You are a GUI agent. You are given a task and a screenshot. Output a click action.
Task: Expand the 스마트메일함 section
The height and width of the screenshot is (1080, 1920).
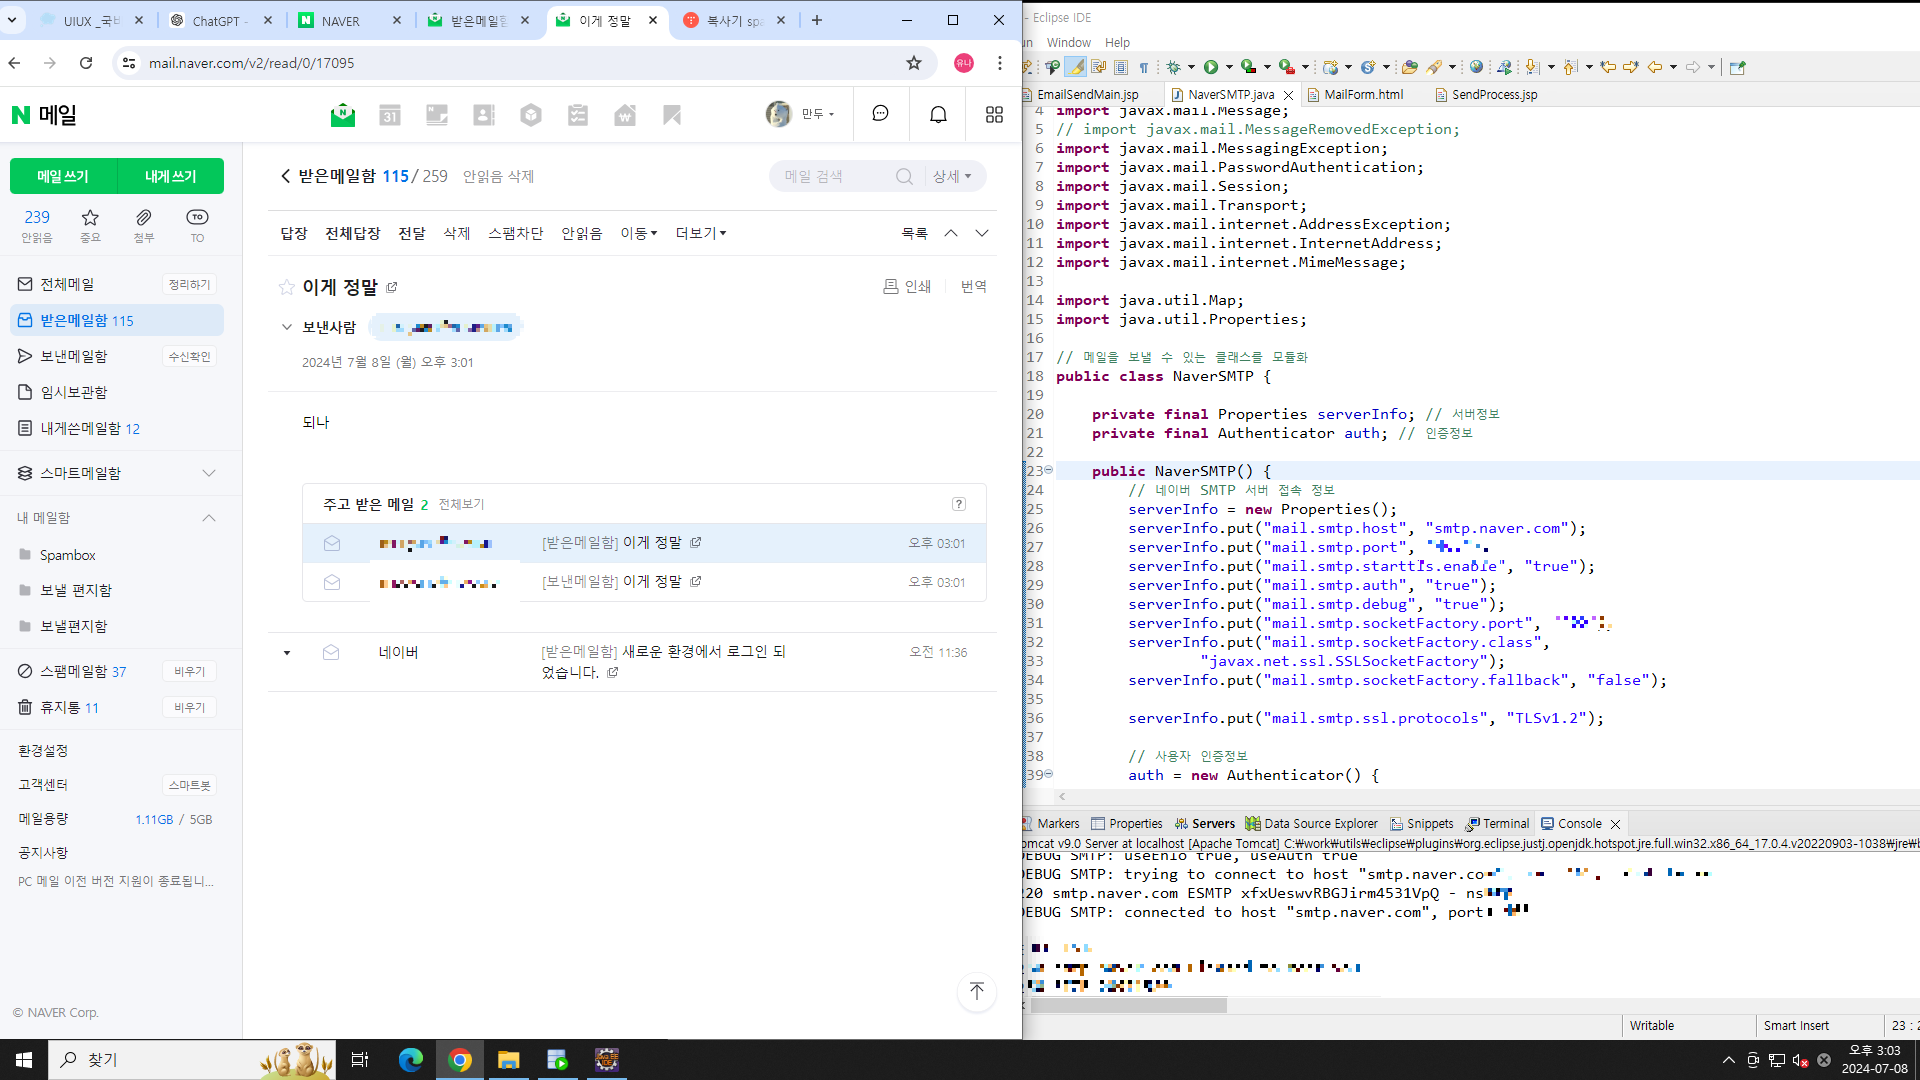(x=209, y=473)
